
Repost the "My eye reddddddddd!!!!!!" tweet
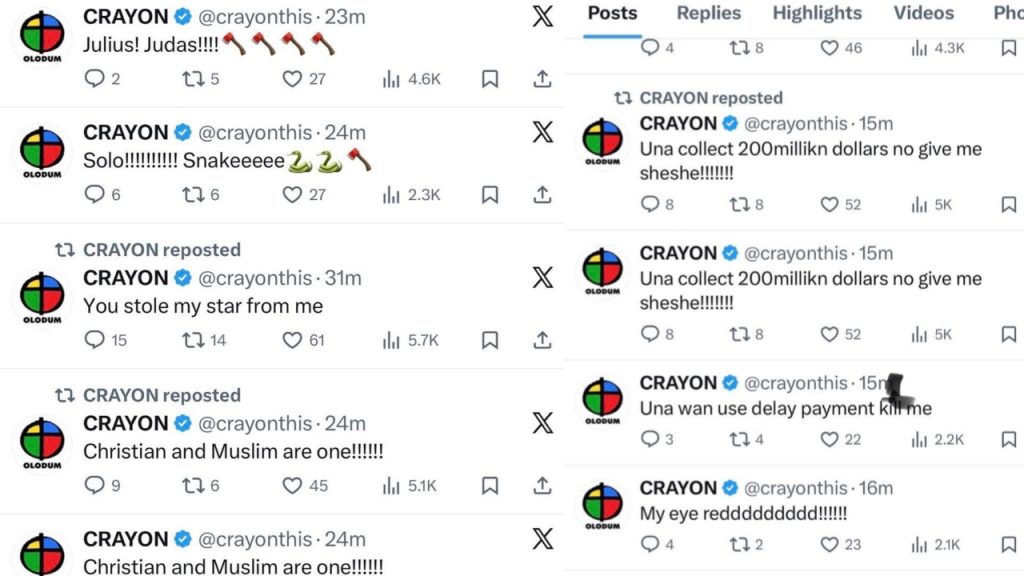tap(739, 544)
